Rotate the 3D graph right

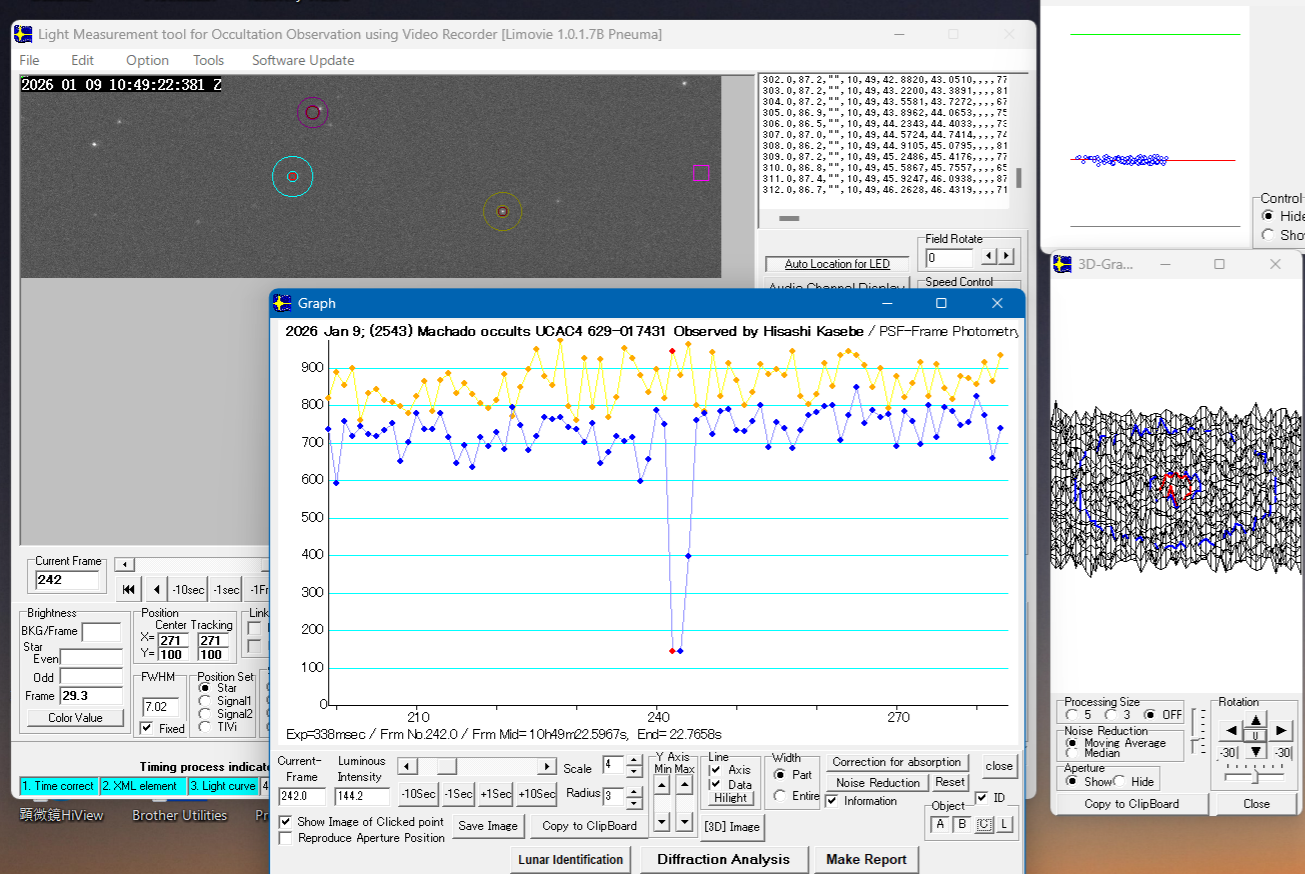(1282, 731)
